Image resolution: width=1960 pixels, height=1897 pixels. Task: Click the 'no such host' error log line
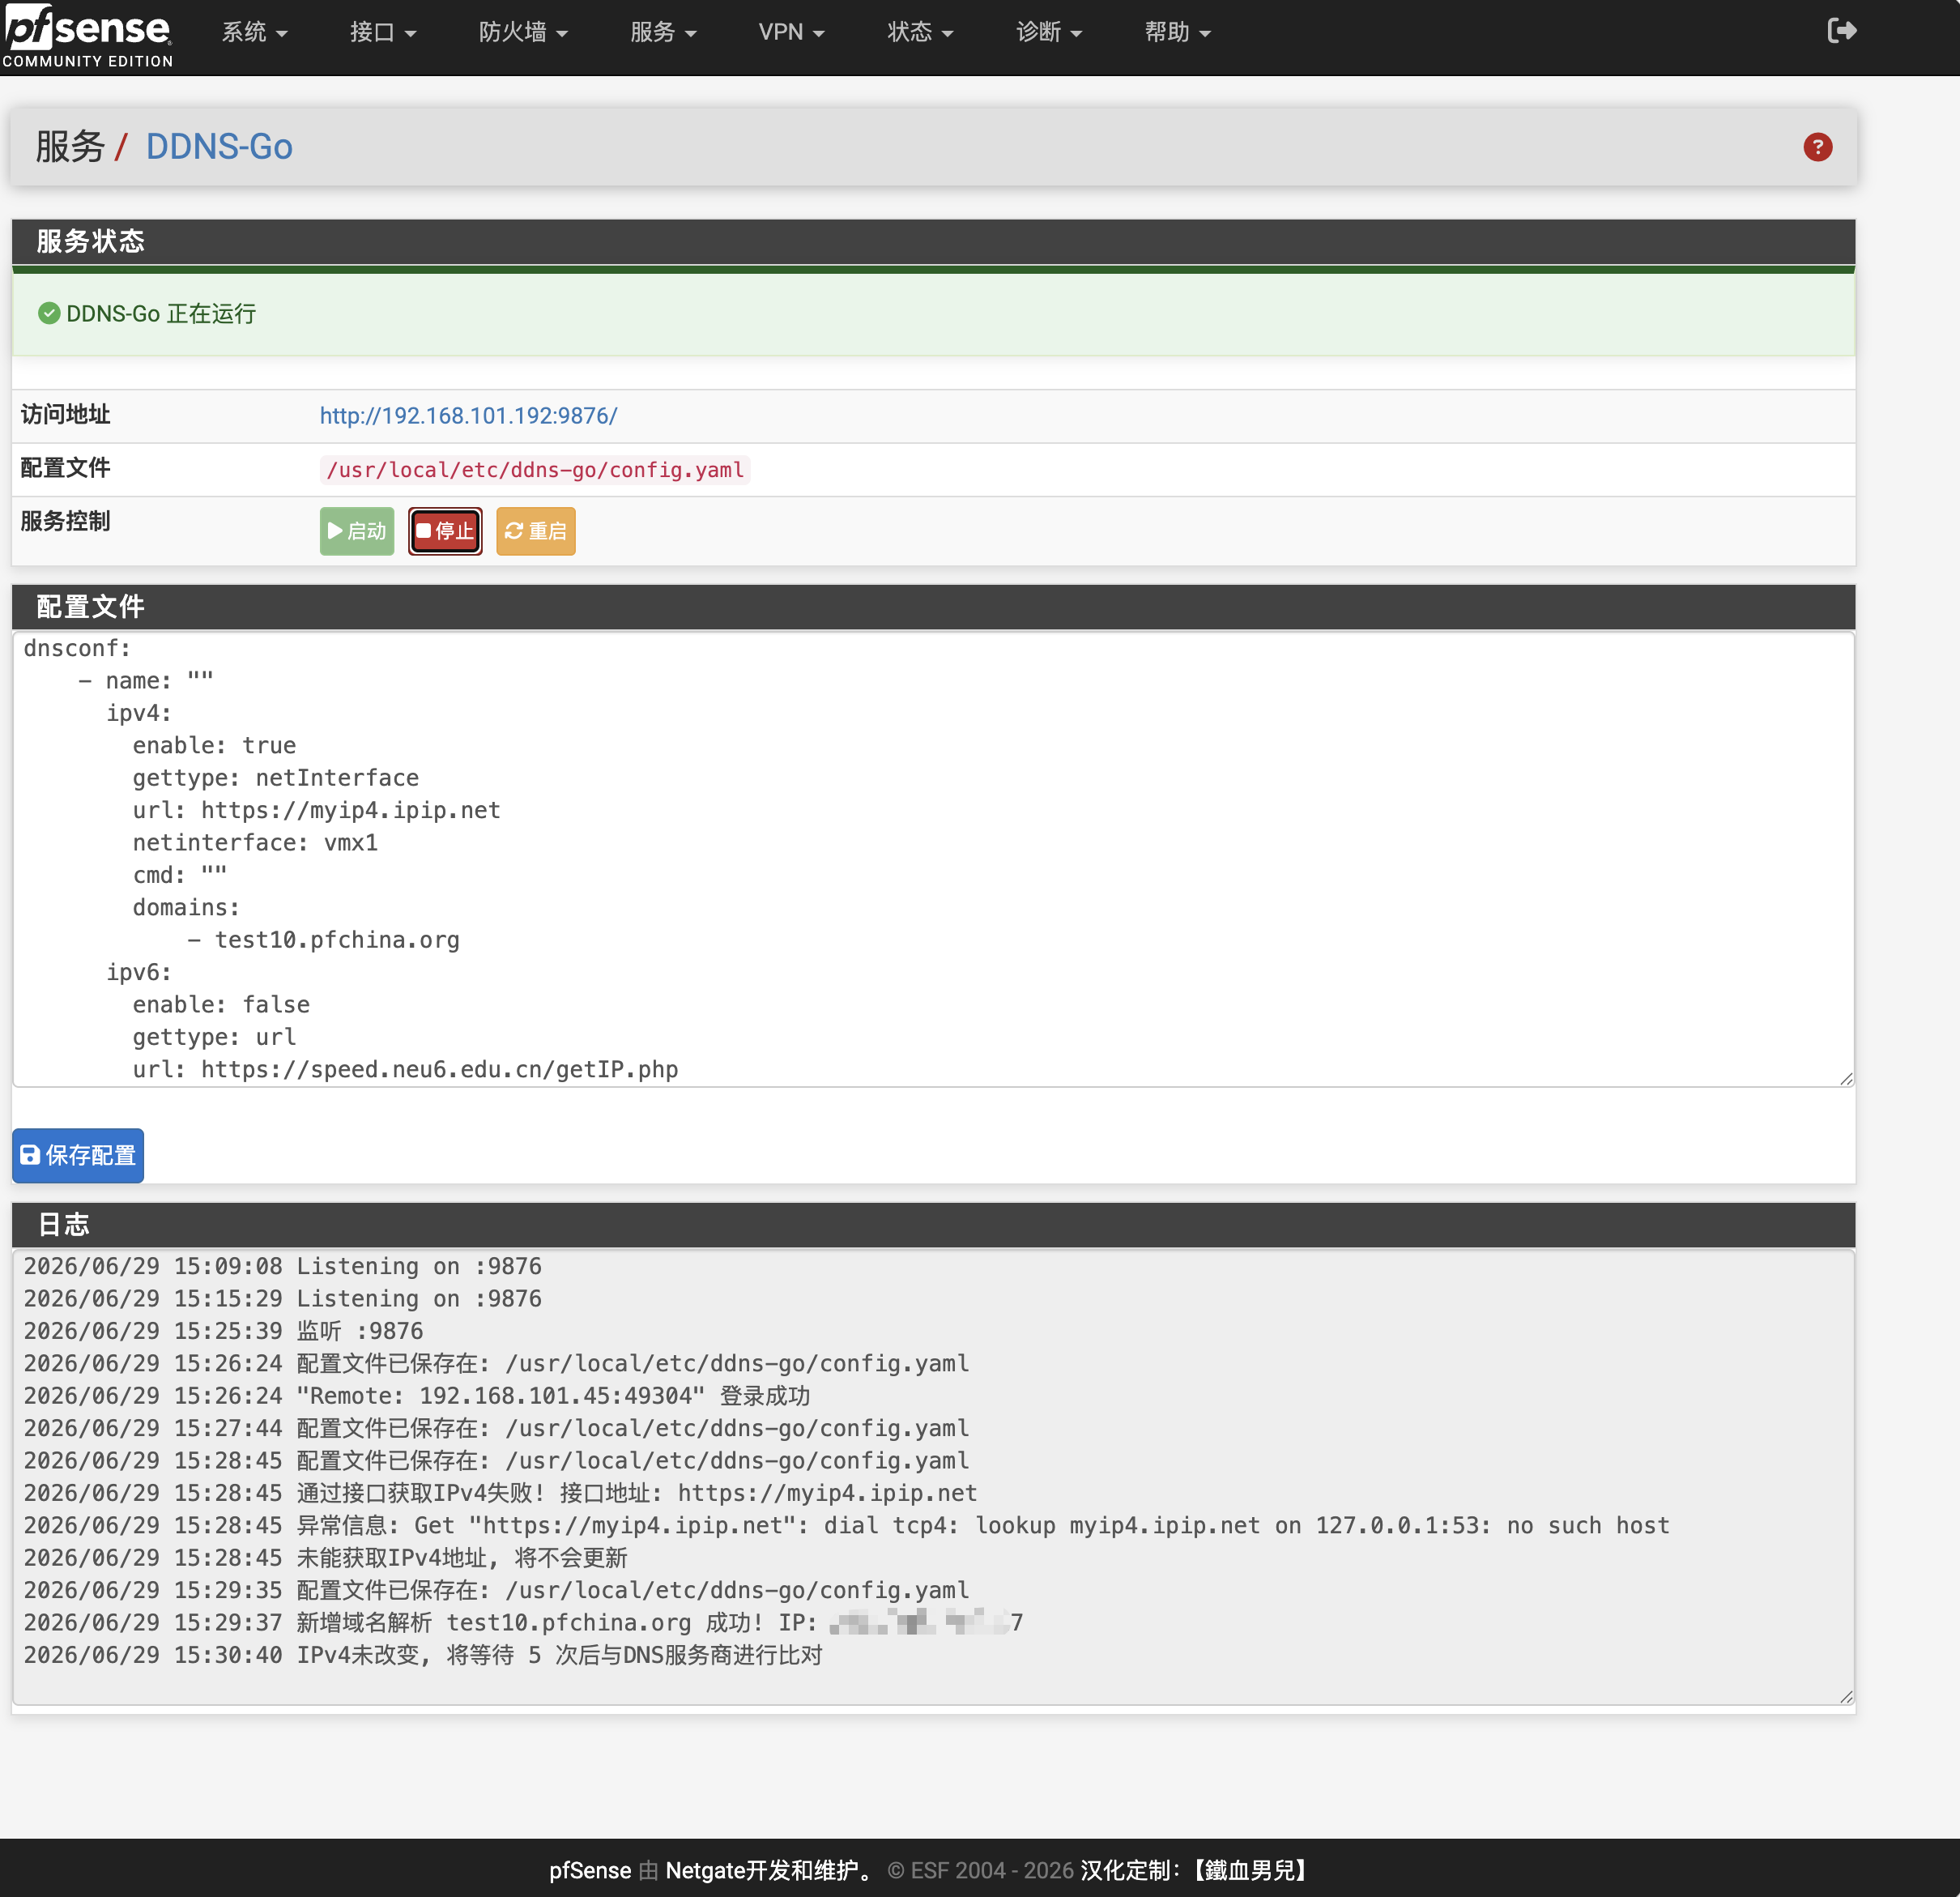click(847, 1526)
